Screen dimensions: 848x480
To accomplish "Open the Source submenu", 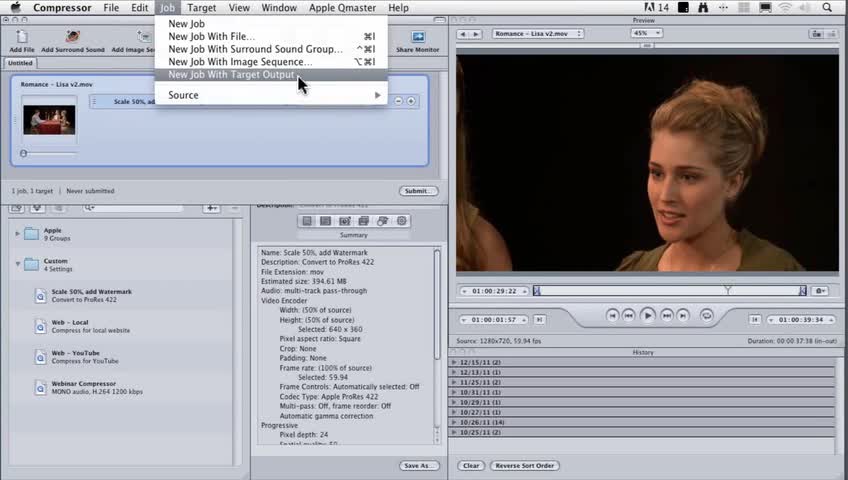I will click(271, 95).
